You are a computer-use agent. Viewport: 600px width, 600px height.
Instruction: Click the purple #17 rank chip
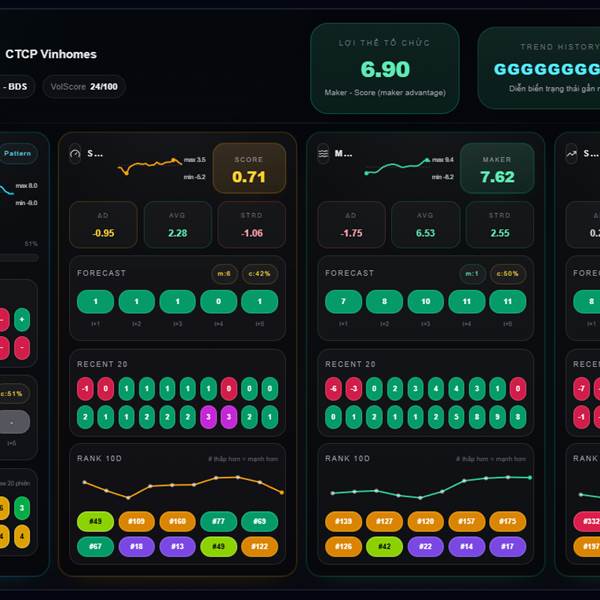508,546
